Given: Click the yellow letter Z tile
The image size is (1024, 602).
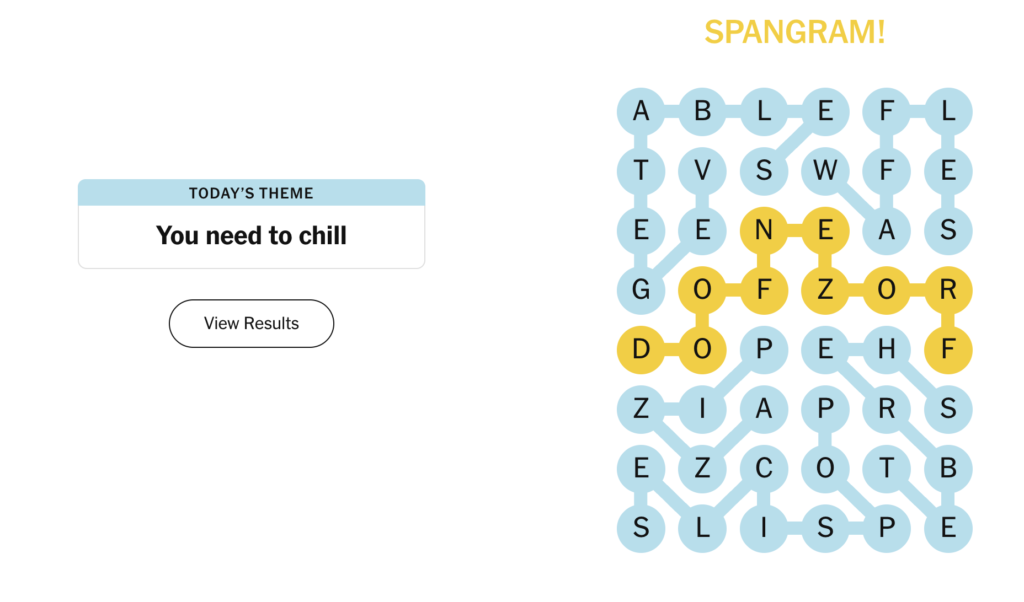Looking at the screenshot, I should point(825,291).
